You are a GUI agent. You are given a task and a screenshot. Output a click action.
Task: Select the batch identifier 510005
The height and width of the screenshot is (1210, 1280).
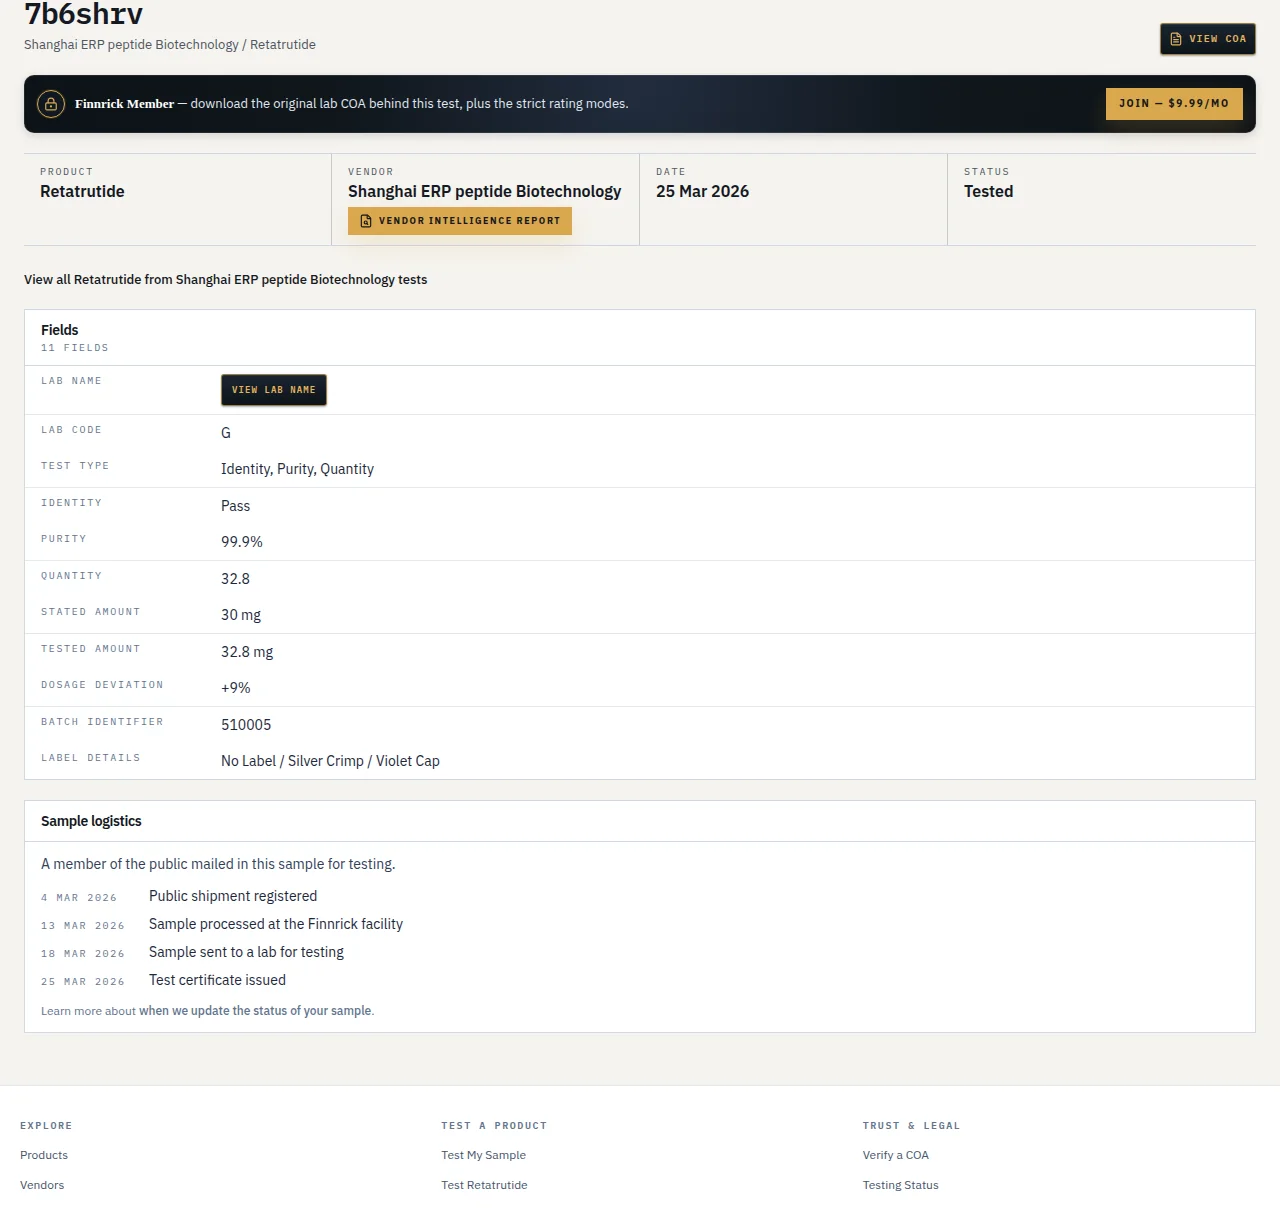[246, 725]
